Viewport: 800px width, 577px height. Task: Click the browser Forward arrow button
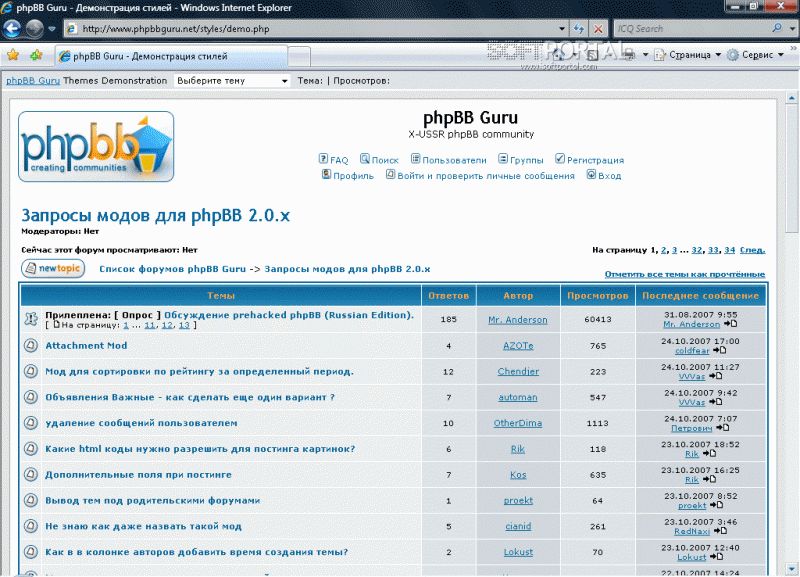(34, 29)
